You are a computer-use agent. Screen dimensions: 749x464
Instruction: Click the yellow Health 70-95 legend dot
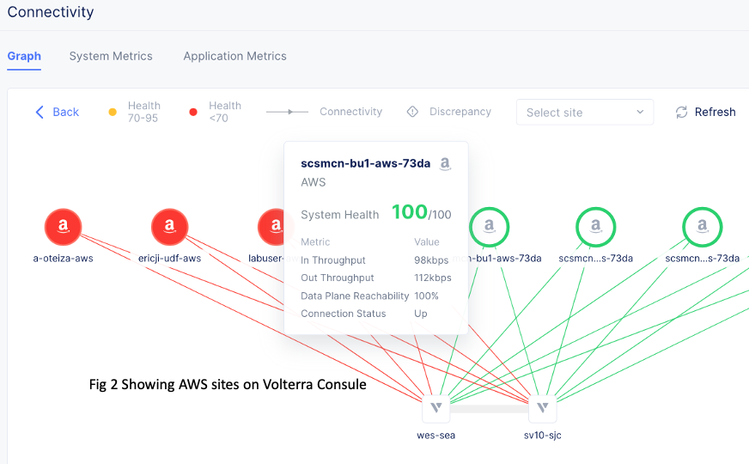[x=113, y=112]
